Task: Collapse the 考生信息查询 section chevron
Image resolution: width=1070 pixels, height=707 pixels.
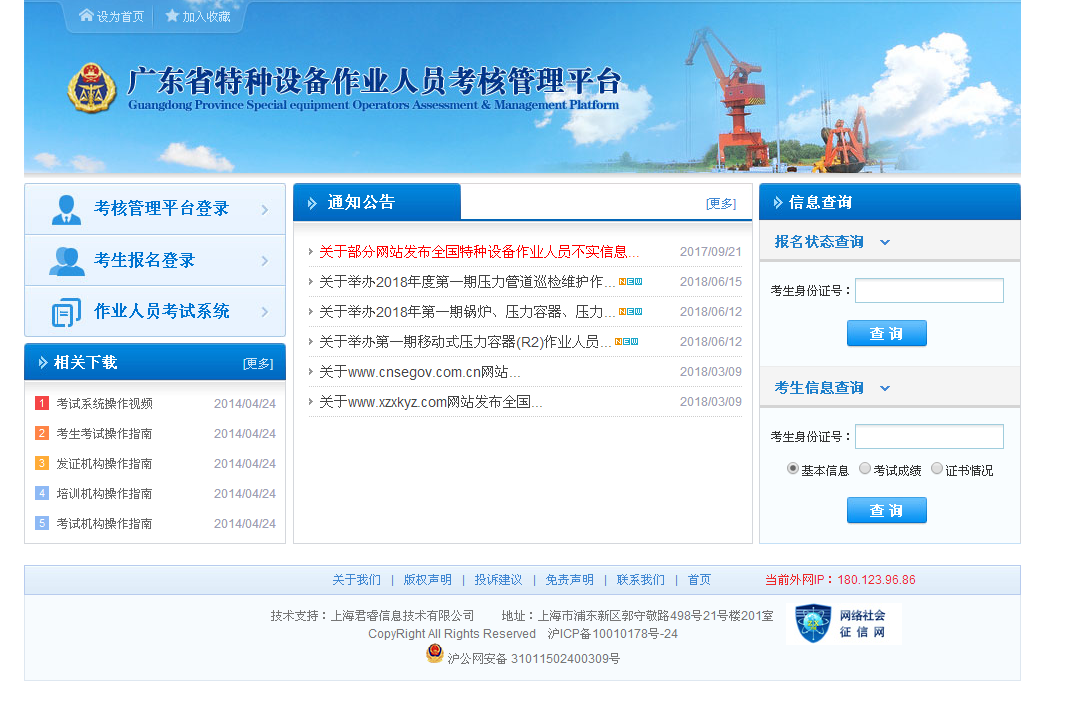Action: pos(885,388)
